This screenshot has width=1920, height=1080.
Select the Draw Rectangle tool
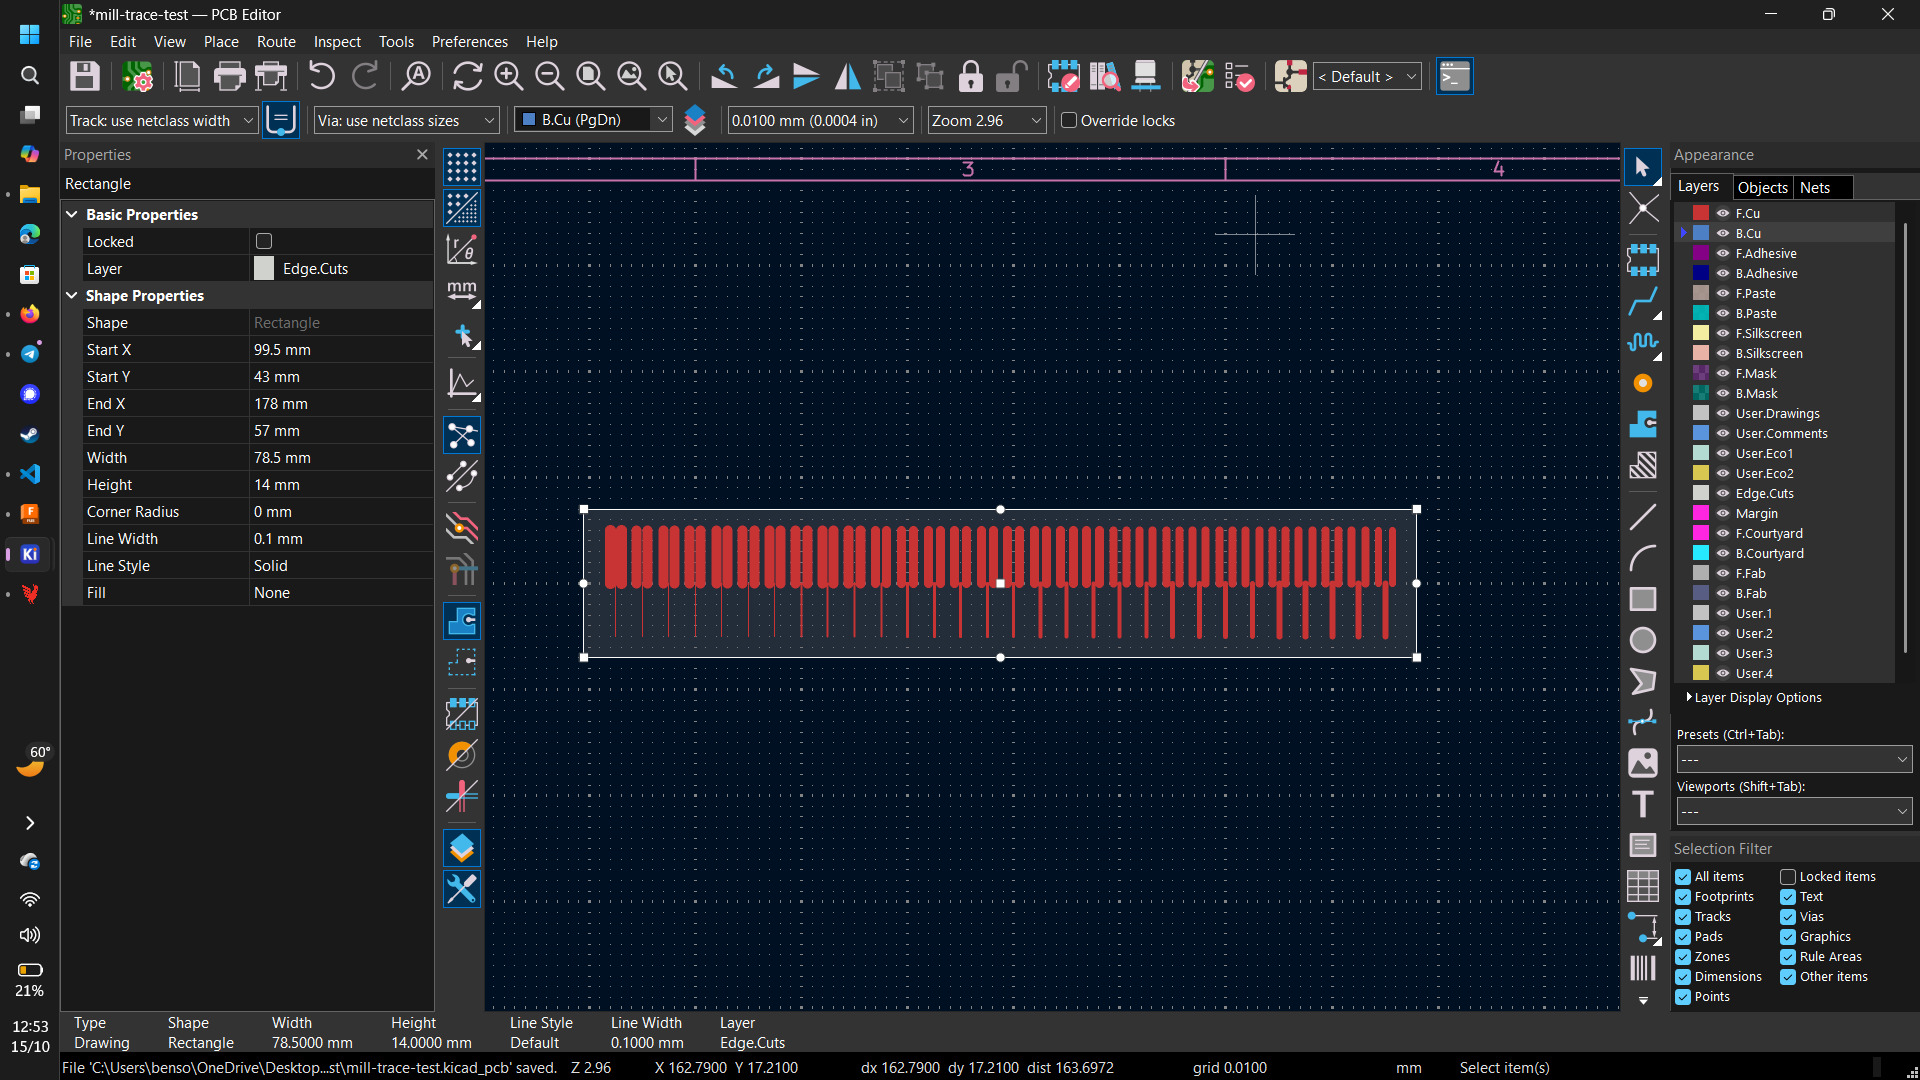click(1642, 599)
